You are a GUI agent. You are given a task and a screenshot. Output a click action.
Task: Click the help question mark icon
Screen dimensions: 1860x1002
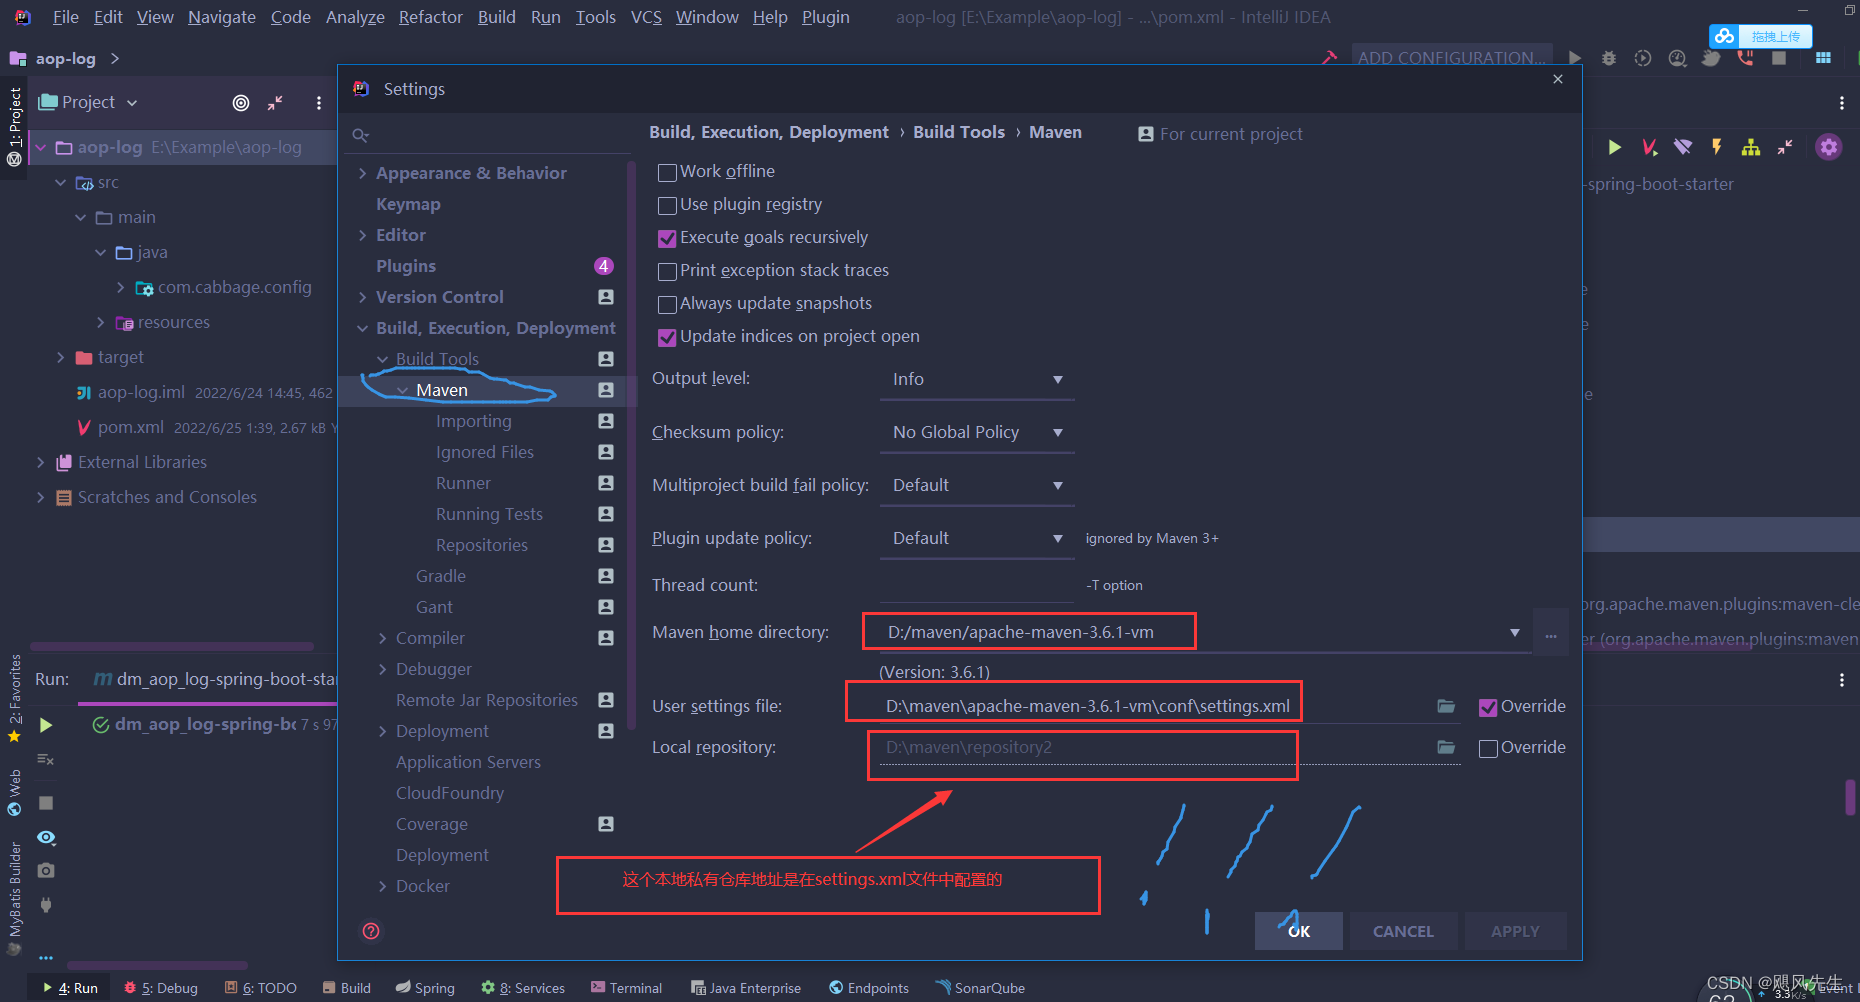[371, 931]
